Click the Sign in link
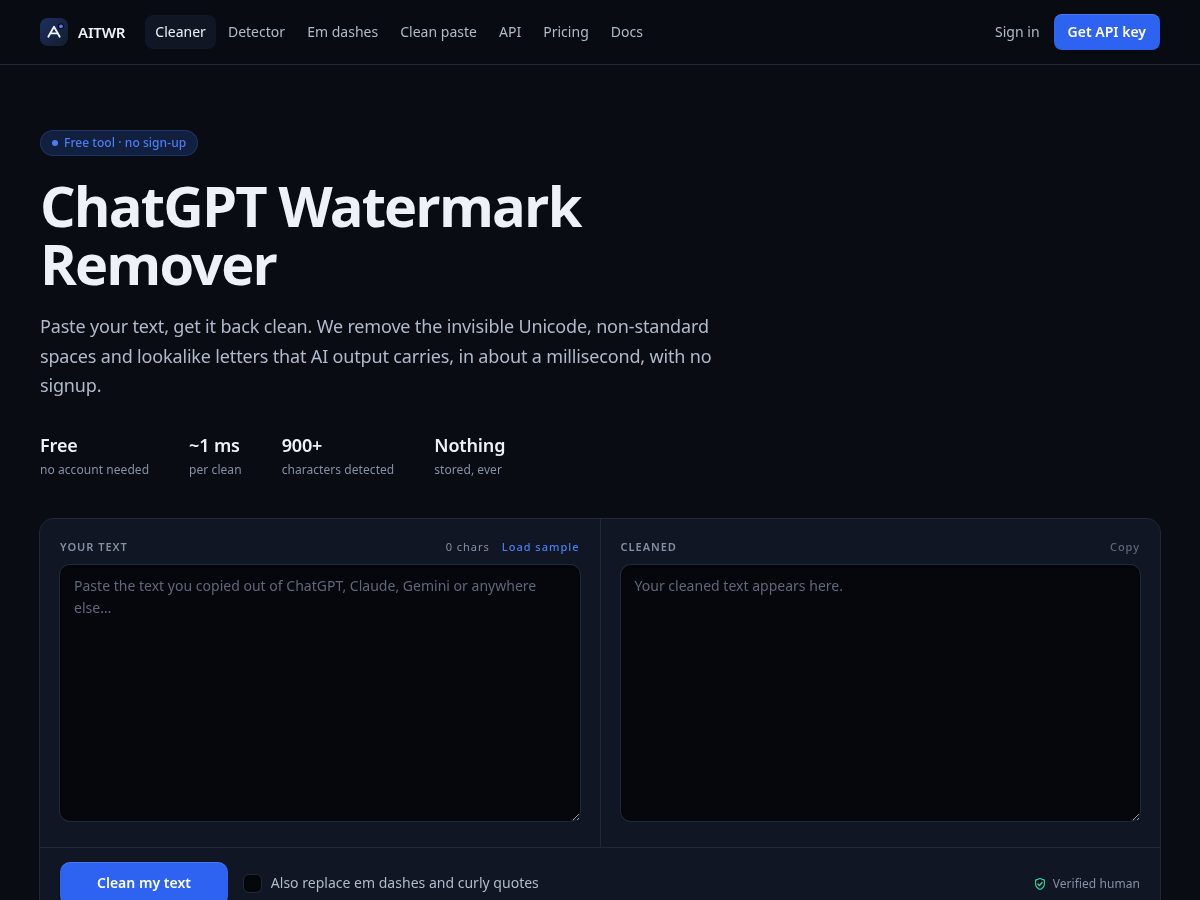This screenshot has width=1200, height=900. pyautogui.click(x=1017, y=32)
